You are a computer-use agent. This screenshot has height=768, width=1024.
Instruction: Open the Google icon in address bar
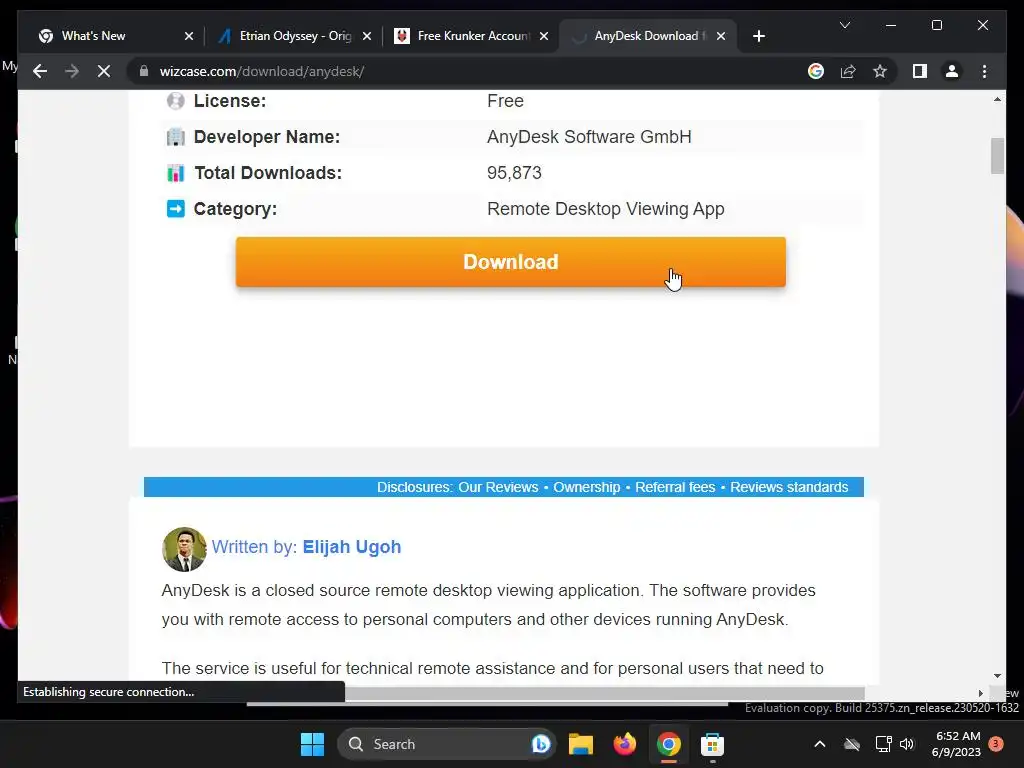(x=816, y=71)
